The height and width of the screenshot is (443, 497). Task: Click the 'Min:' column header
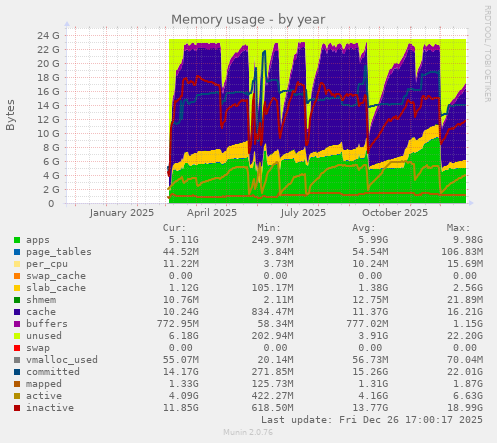269,228
